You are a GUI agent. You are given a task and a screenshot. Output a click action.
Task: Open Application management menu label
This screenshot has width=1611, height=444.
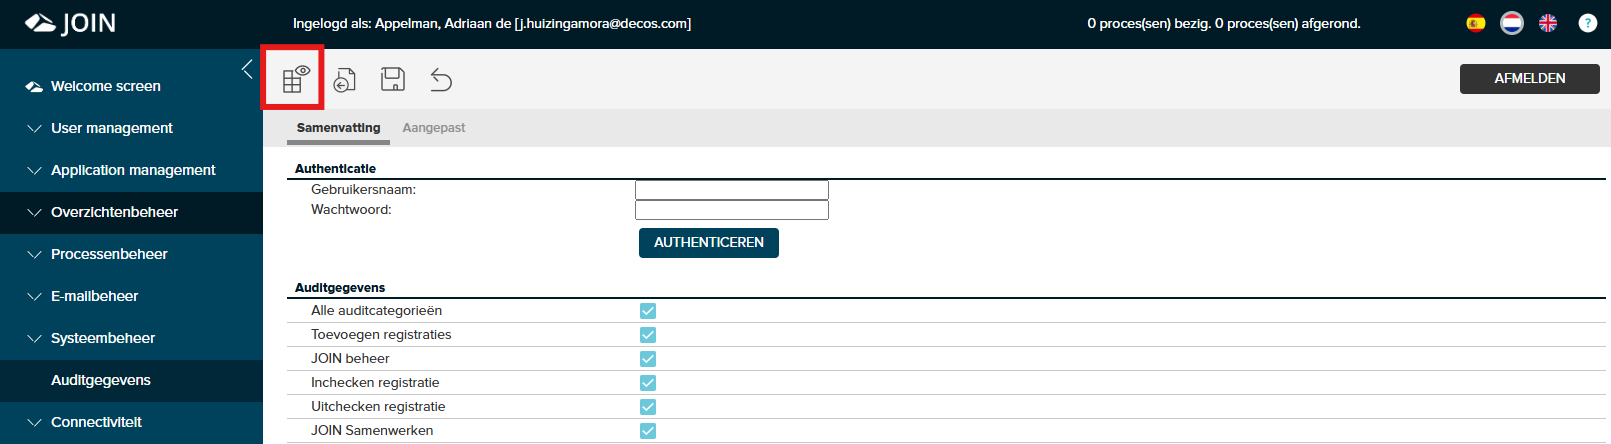coord(133,170)
